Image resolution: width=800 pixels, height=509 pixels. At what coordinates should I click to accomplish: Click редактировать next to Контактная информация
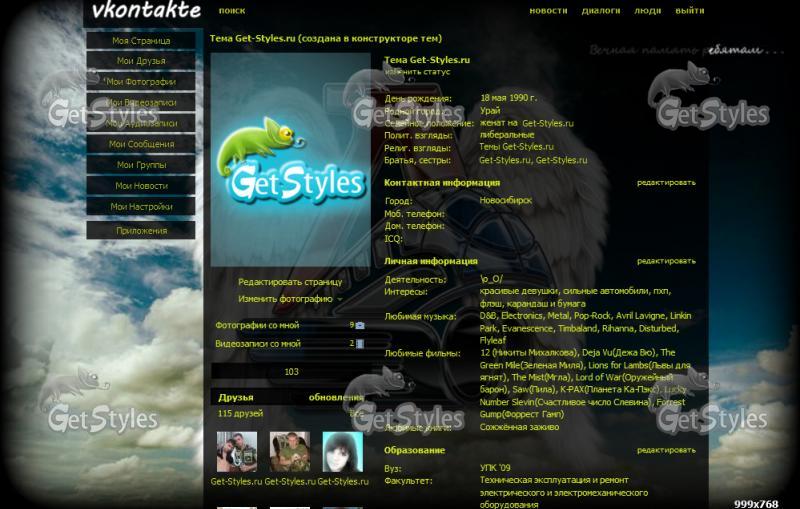[x=666, y=183]
